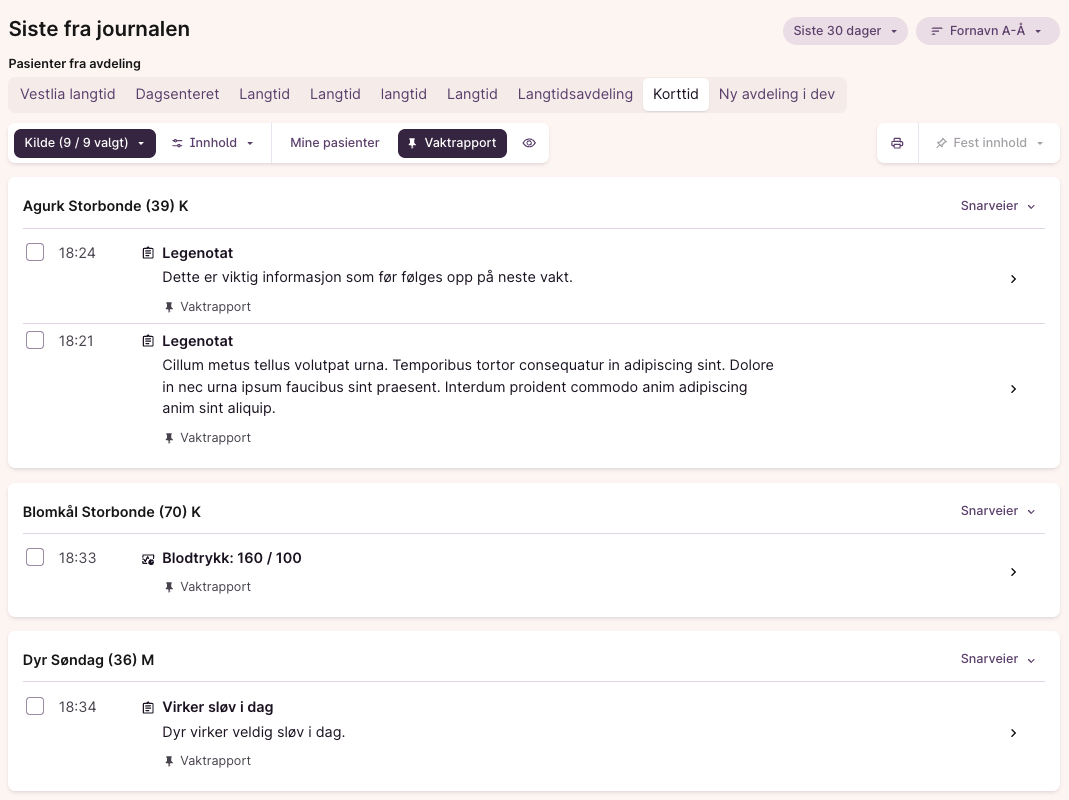This screenshot has width=1069, height=800.
Task: Expand the Fornavn A-Å sort dropdown
Action: 986,31
